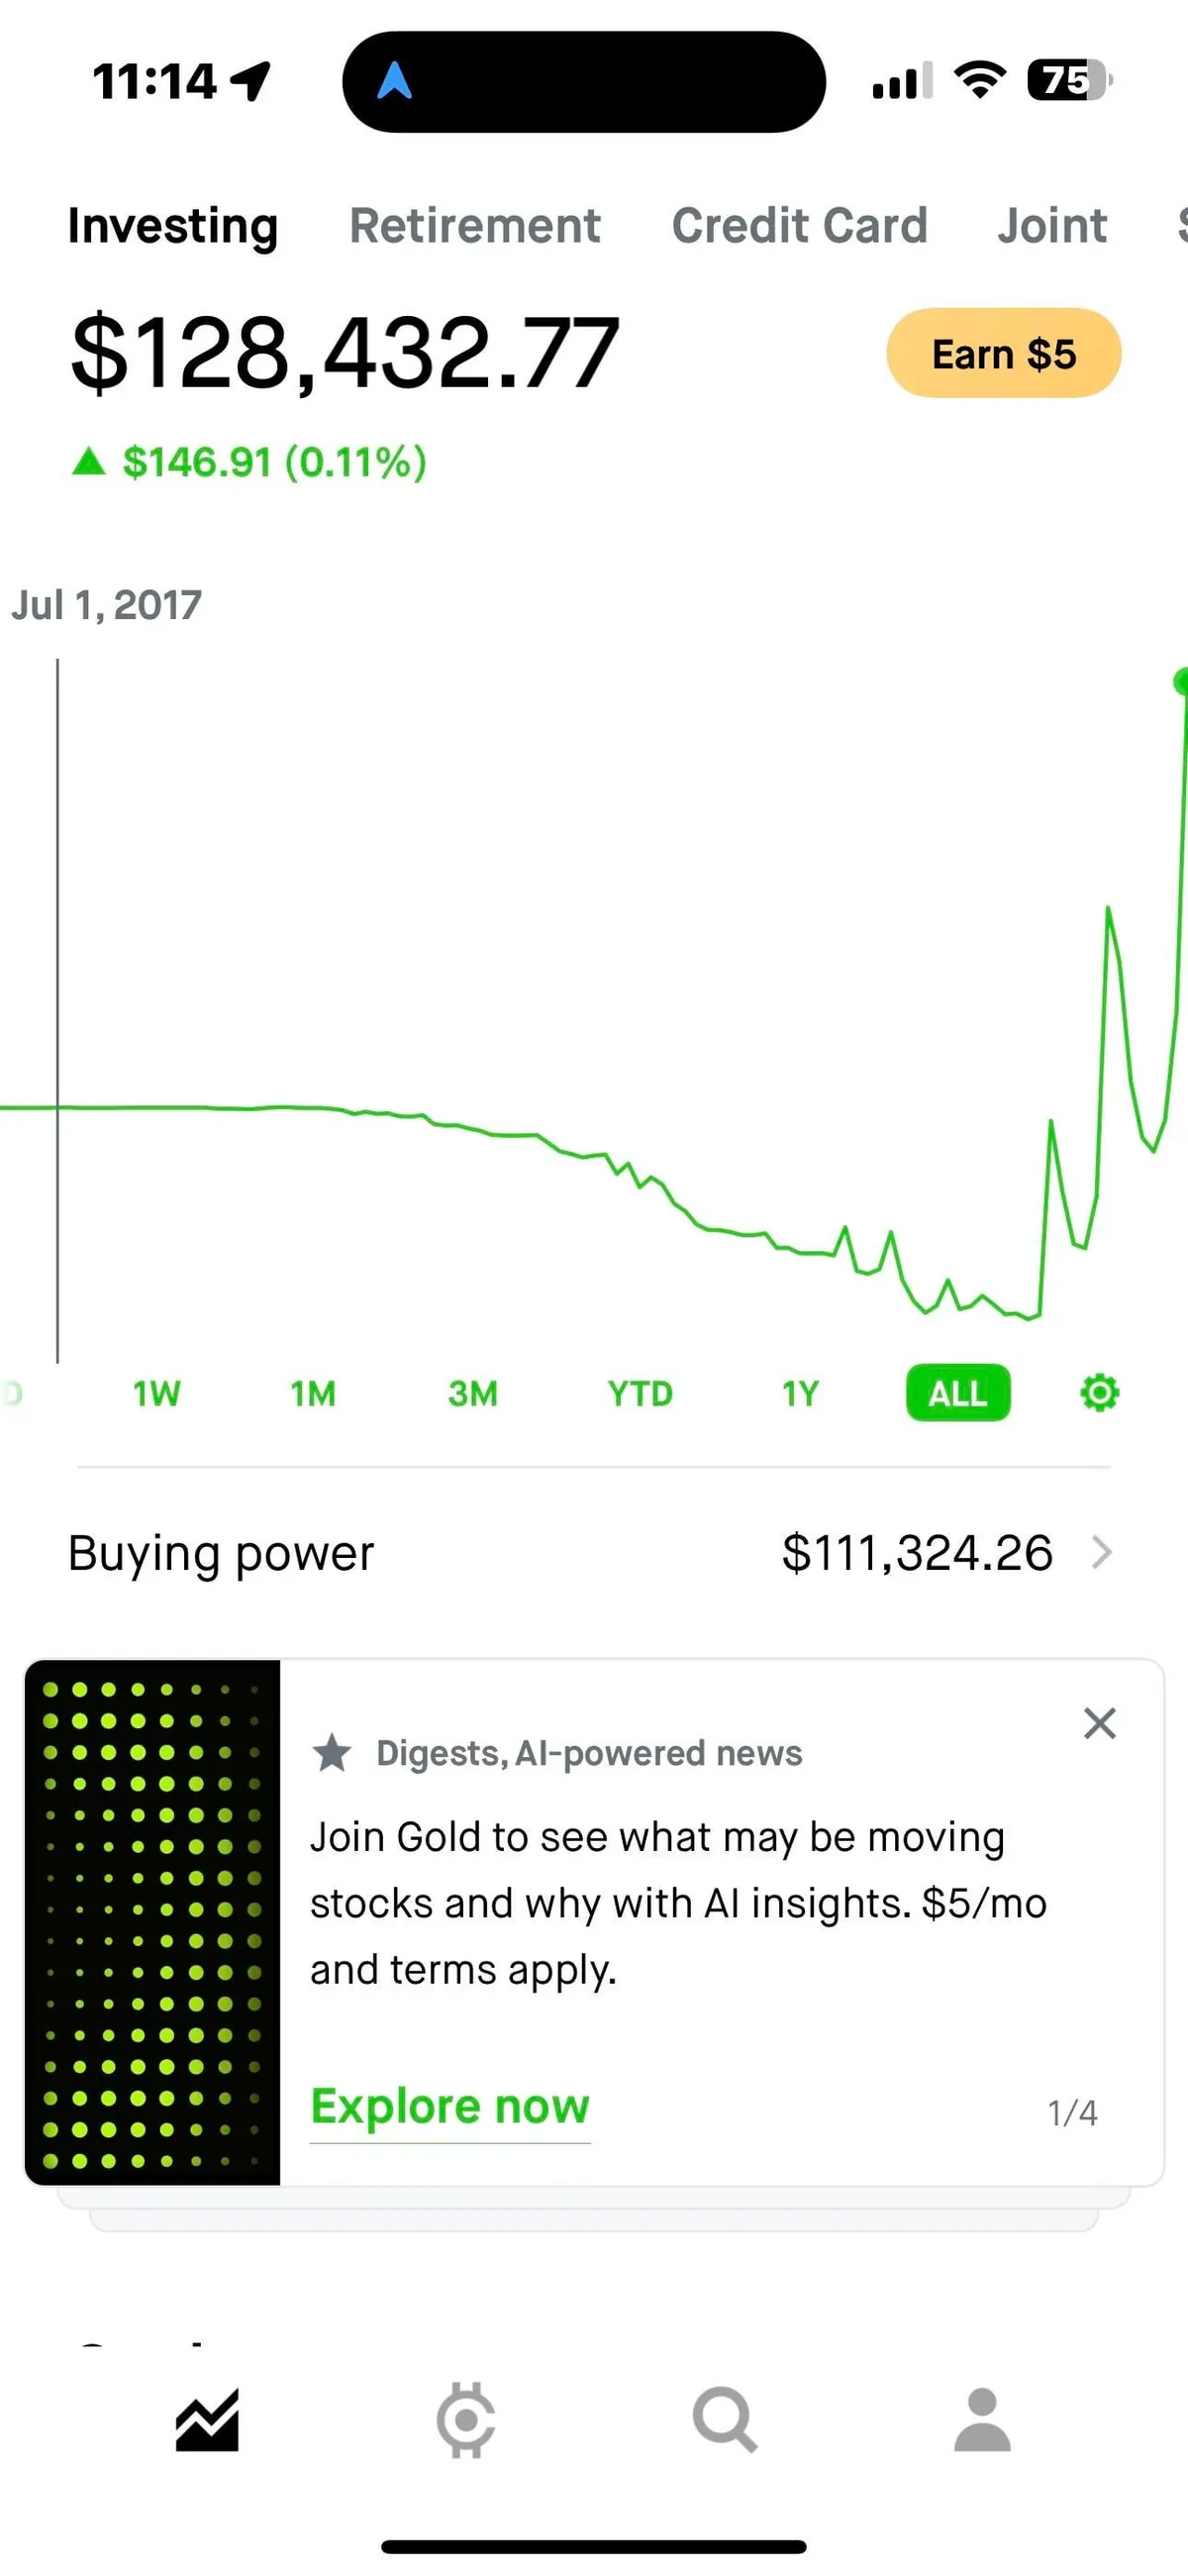The height and width of the screenshot is (2576, 1188).
Task: Open the Joint account tab
Action: click(1052, 226)
